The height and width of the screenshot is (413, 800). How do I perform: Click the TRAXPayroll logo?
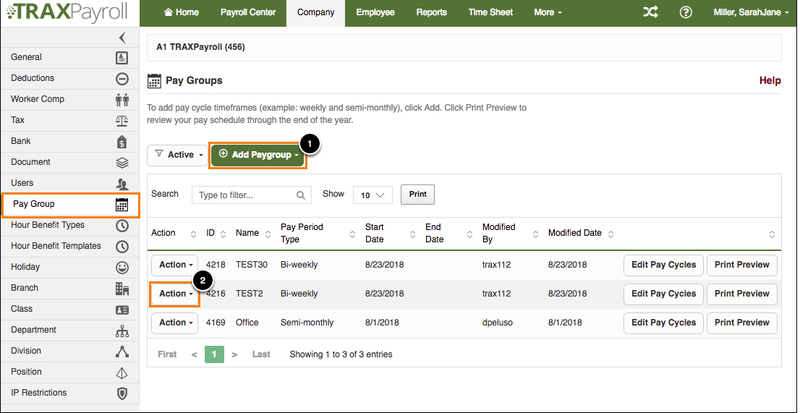tap(67, 12)
